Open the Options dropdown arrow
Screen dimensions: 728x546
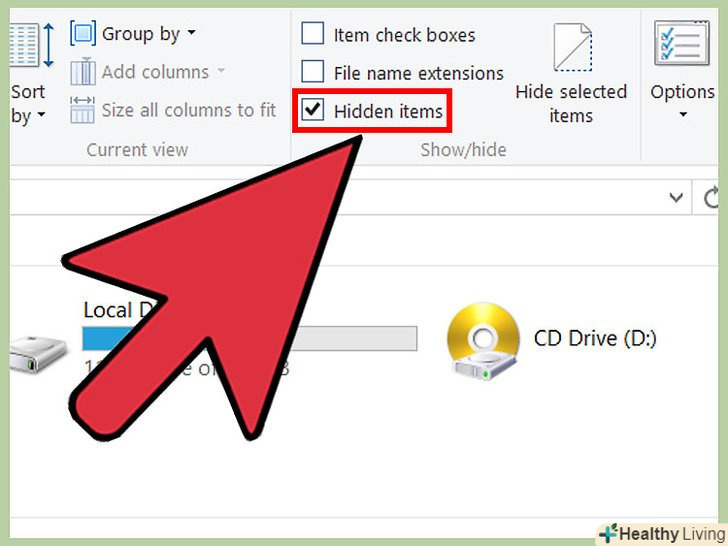[683, 114]
